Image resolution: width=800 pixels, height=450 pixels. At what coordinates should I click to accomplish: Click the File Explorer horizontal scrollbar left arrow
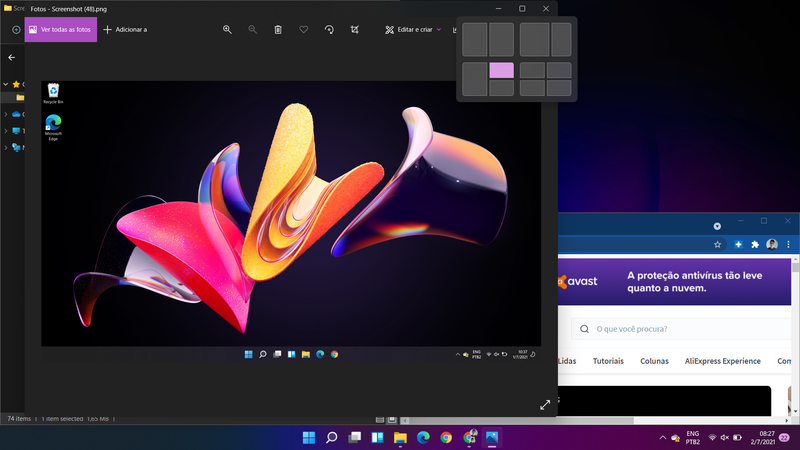click(x=405, y=420)
